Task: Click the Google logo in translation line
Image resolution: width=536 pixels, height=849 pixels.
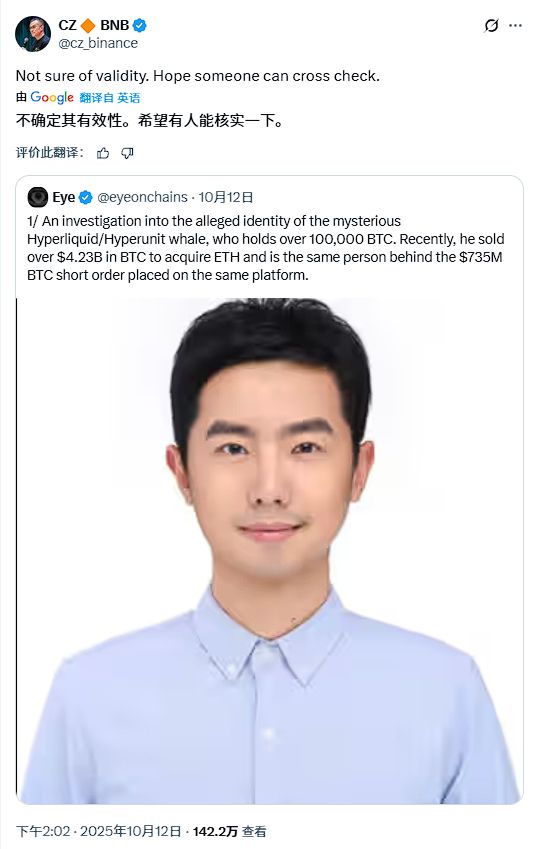Action: pyautogui.click(x=52, y=97)
